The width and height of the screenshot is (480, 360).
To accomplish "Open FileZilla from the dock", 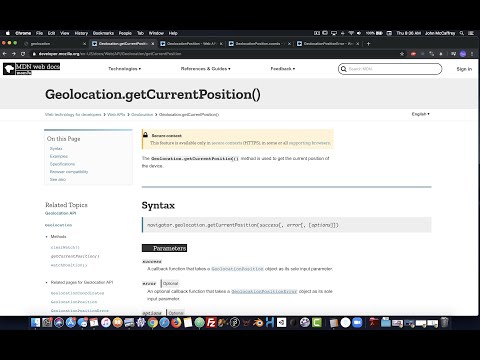I will pyautogui.click(x=211, y=322).
